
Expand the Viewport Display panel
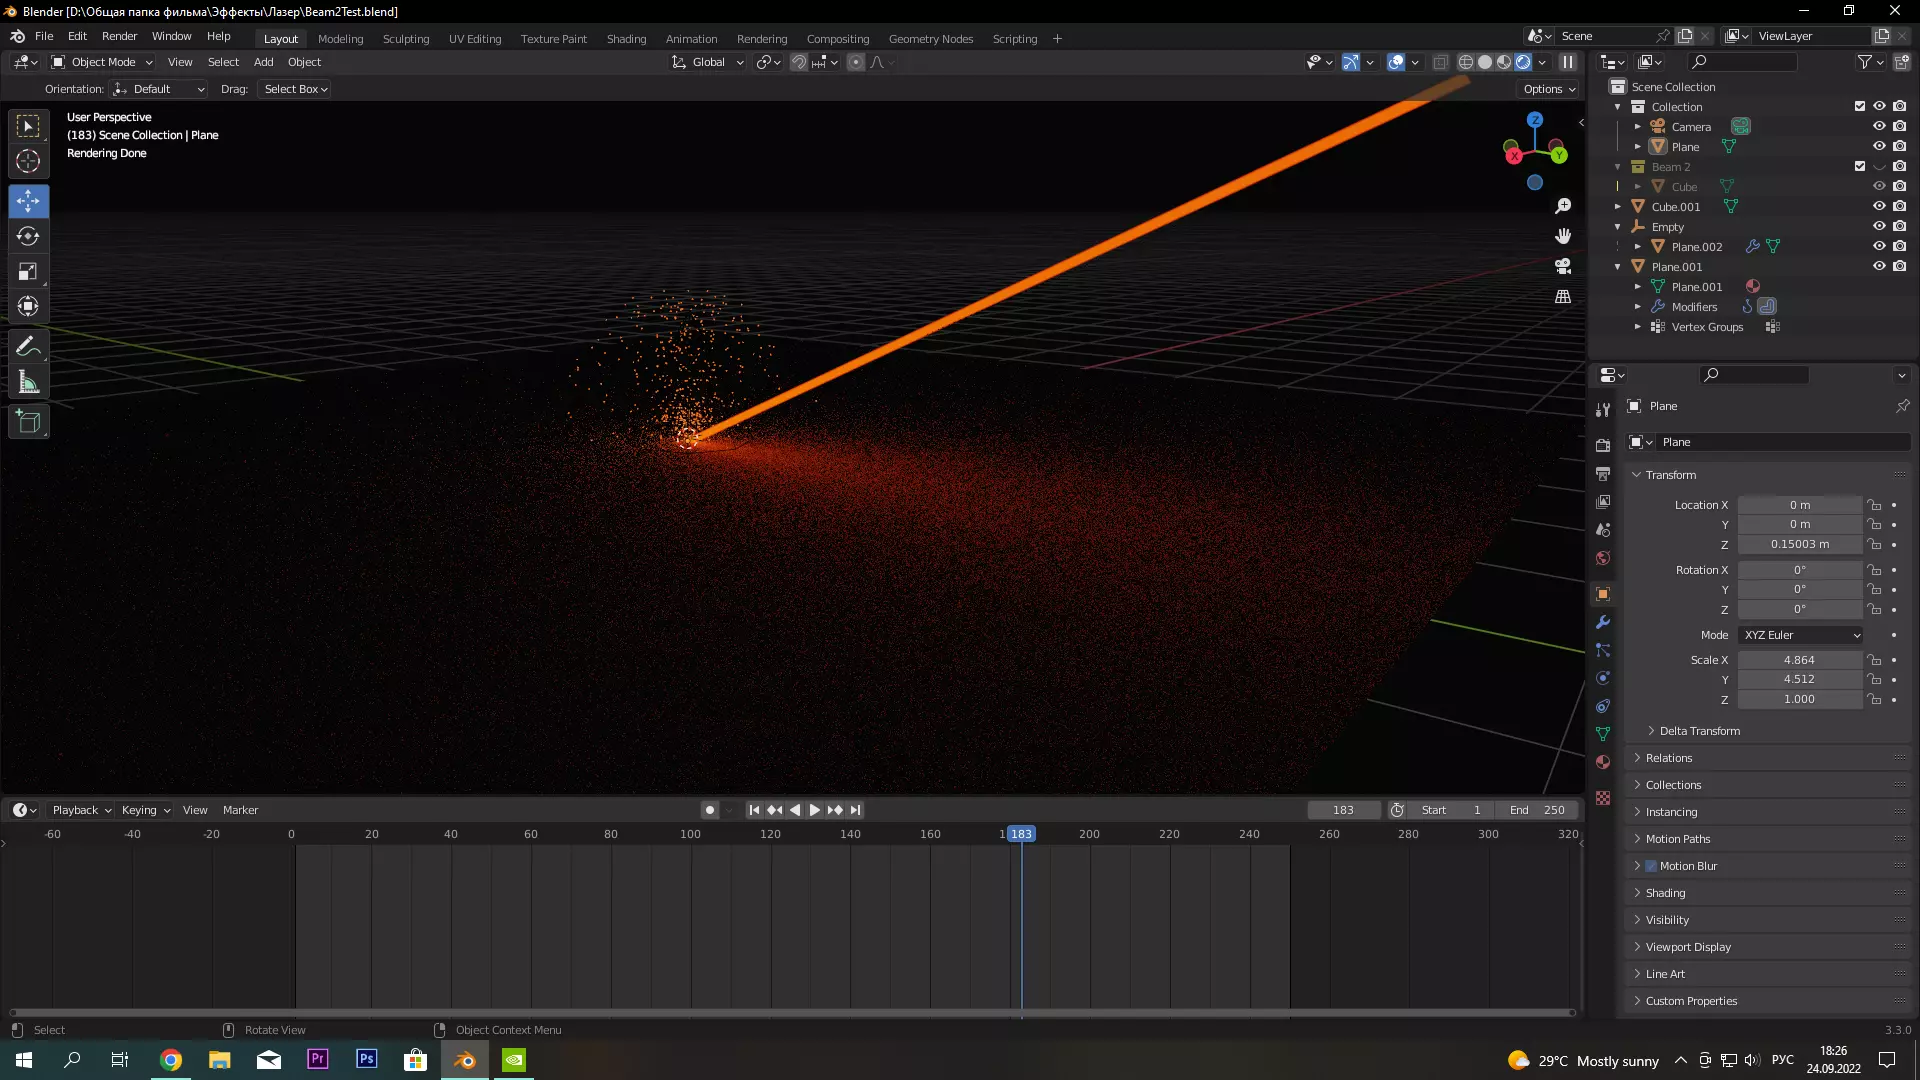[x=1687, y=947]
